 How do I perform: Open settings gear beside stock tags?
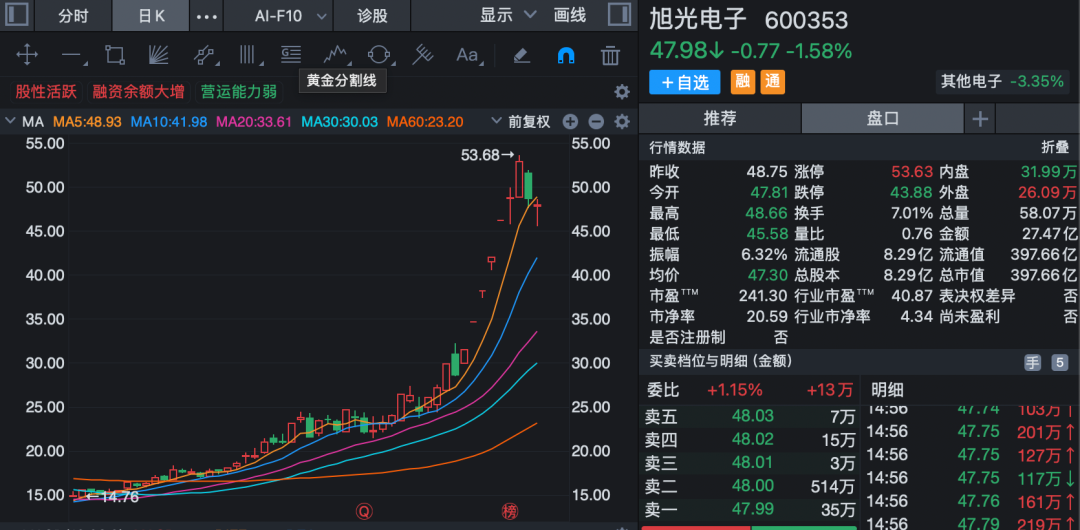point(622,92)
